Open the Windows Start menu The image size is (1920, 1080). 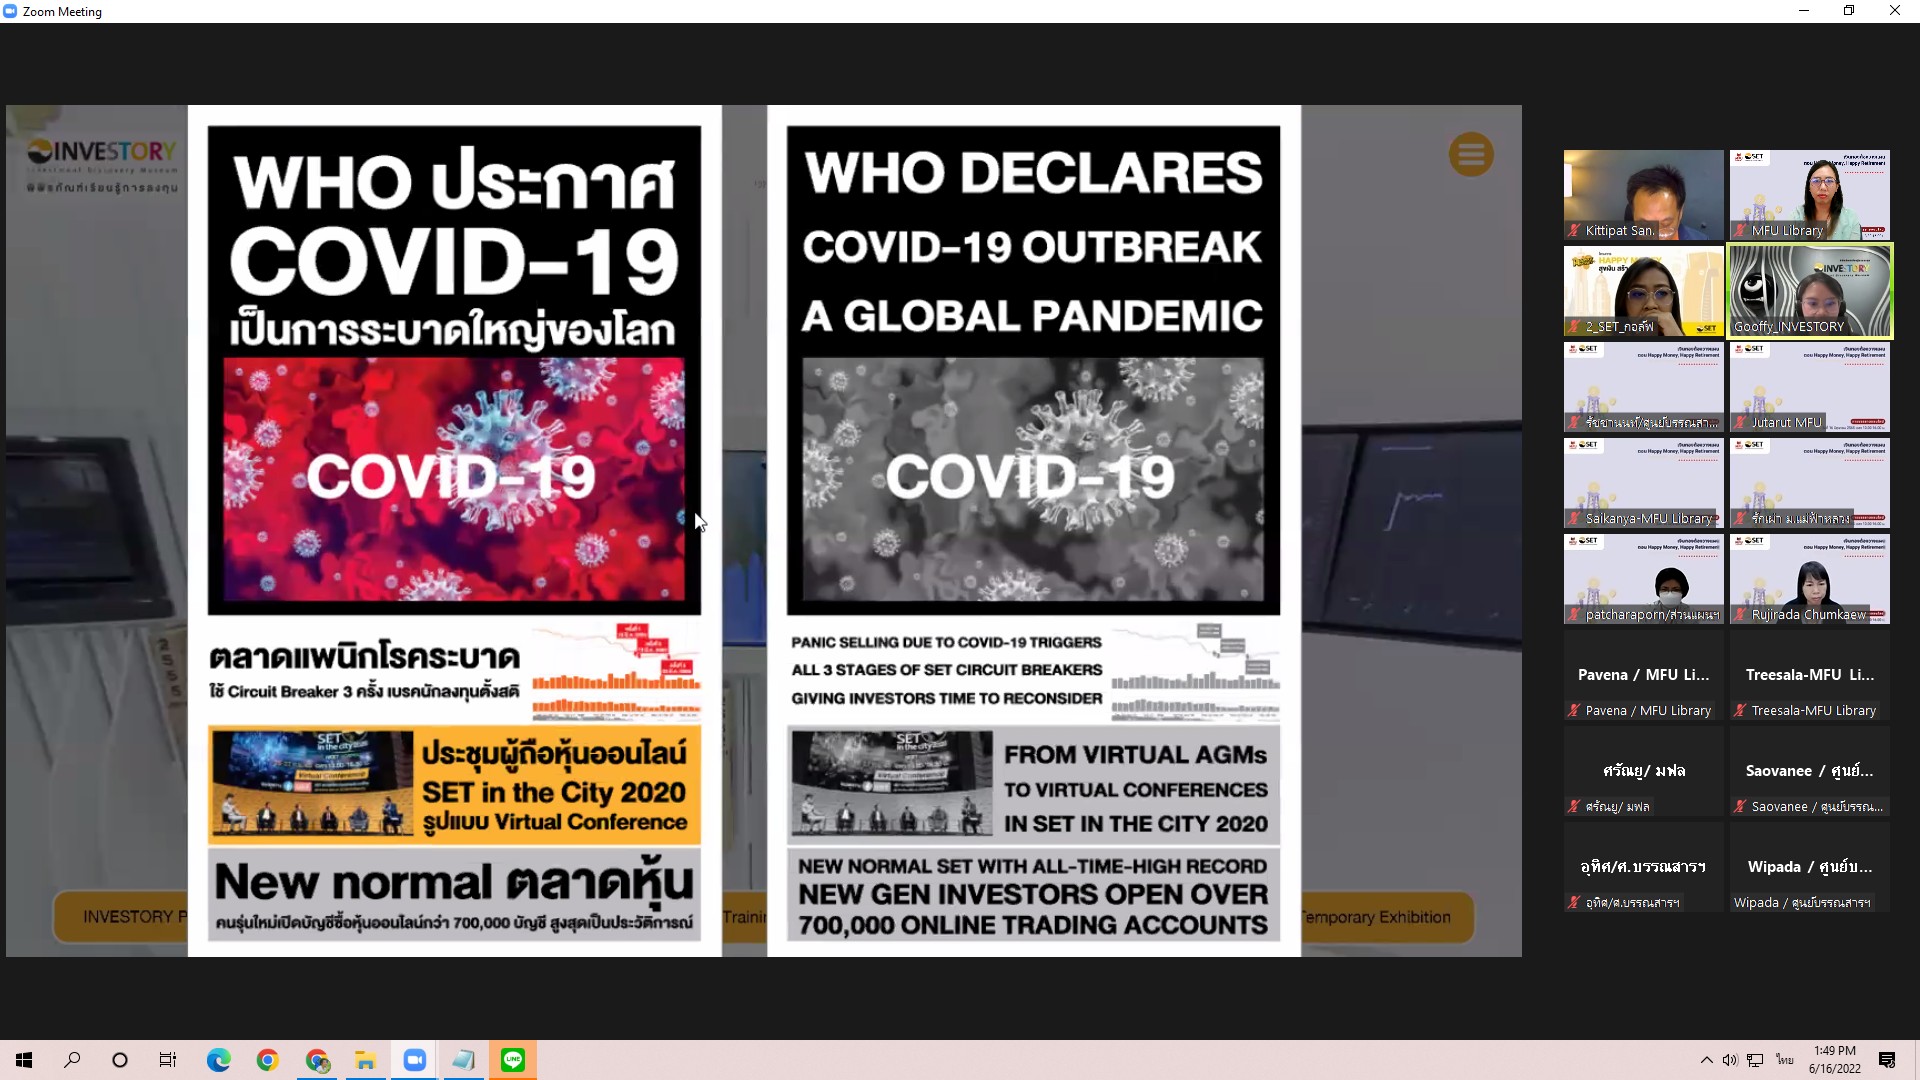coord(24,1060)
